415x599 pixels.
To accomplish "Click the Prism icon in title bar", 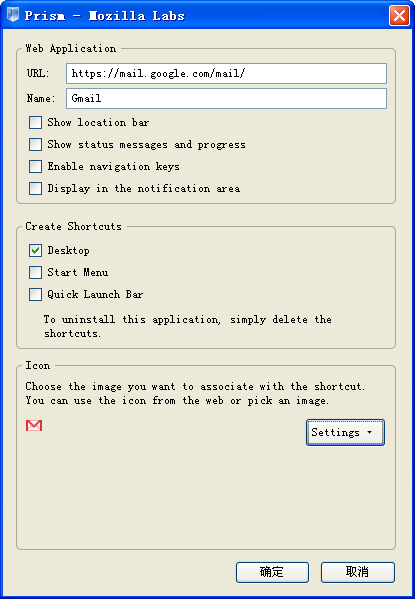I will point(13,16).
